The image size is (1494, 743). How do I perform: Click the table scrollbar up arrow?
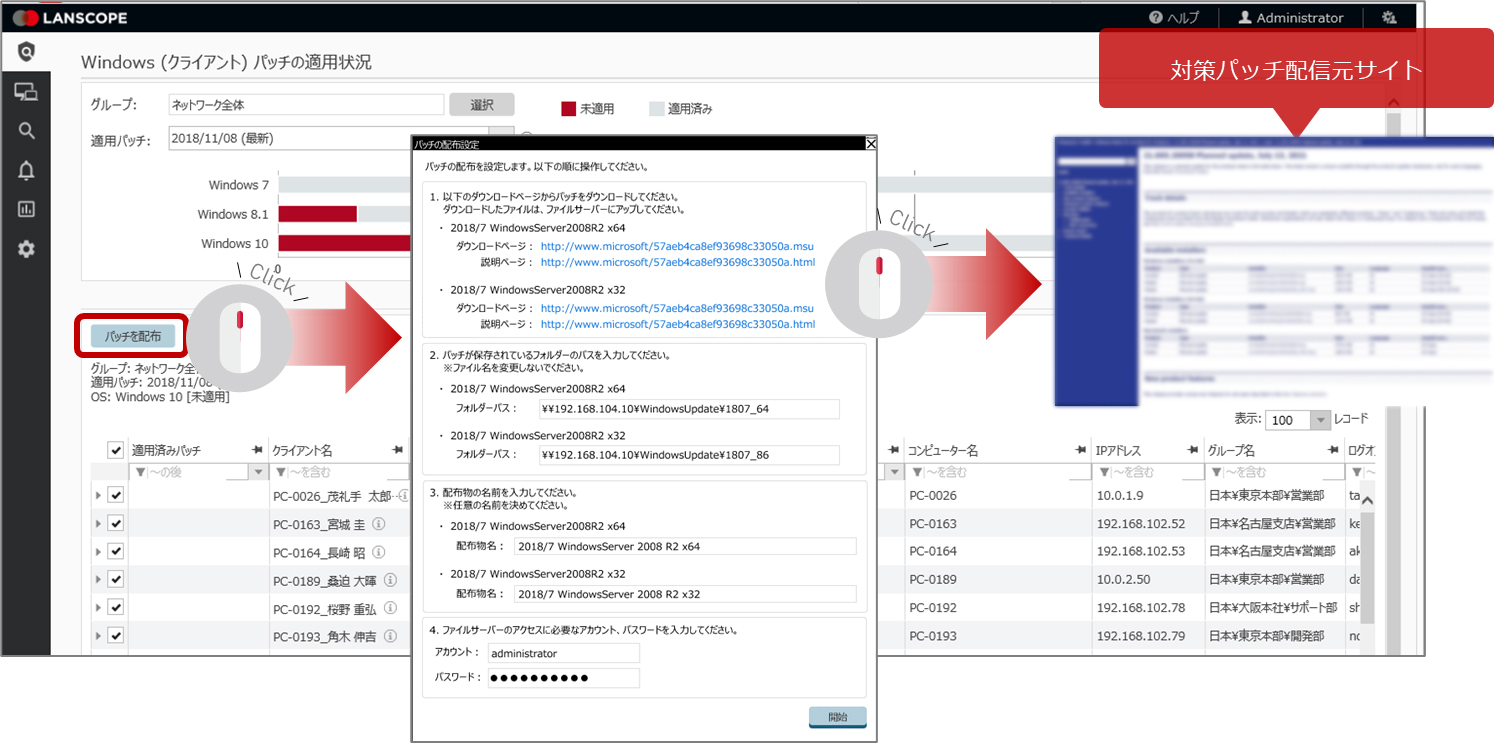pos(1366,501)
